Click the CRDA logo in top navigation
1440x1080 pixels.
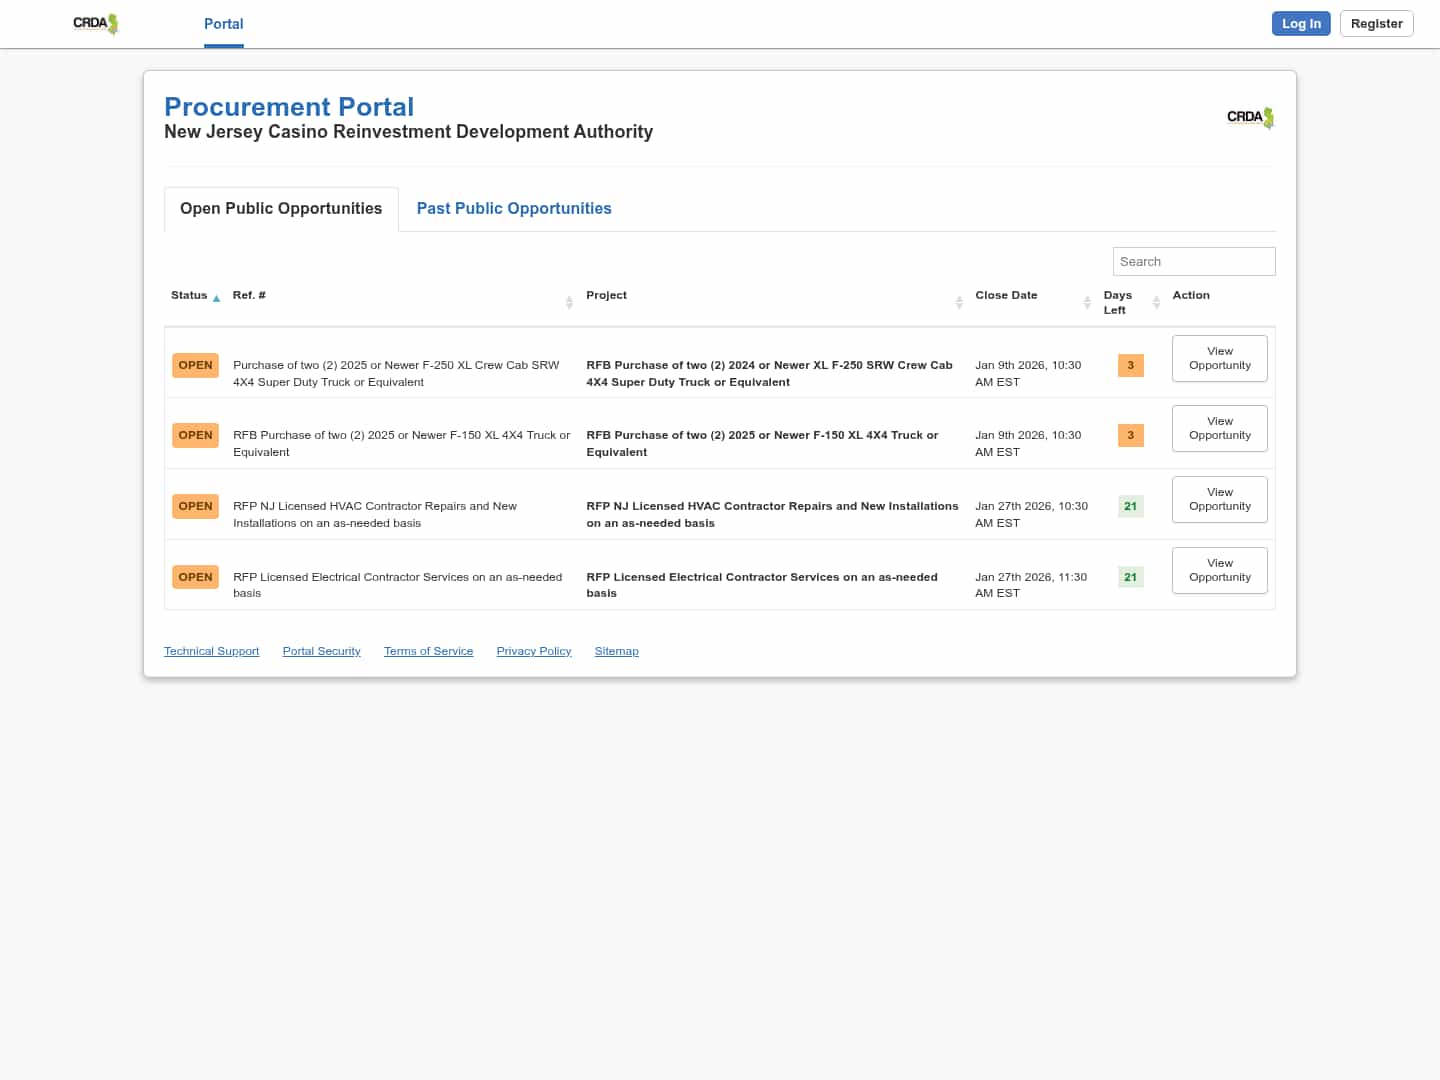pos(96,24)
